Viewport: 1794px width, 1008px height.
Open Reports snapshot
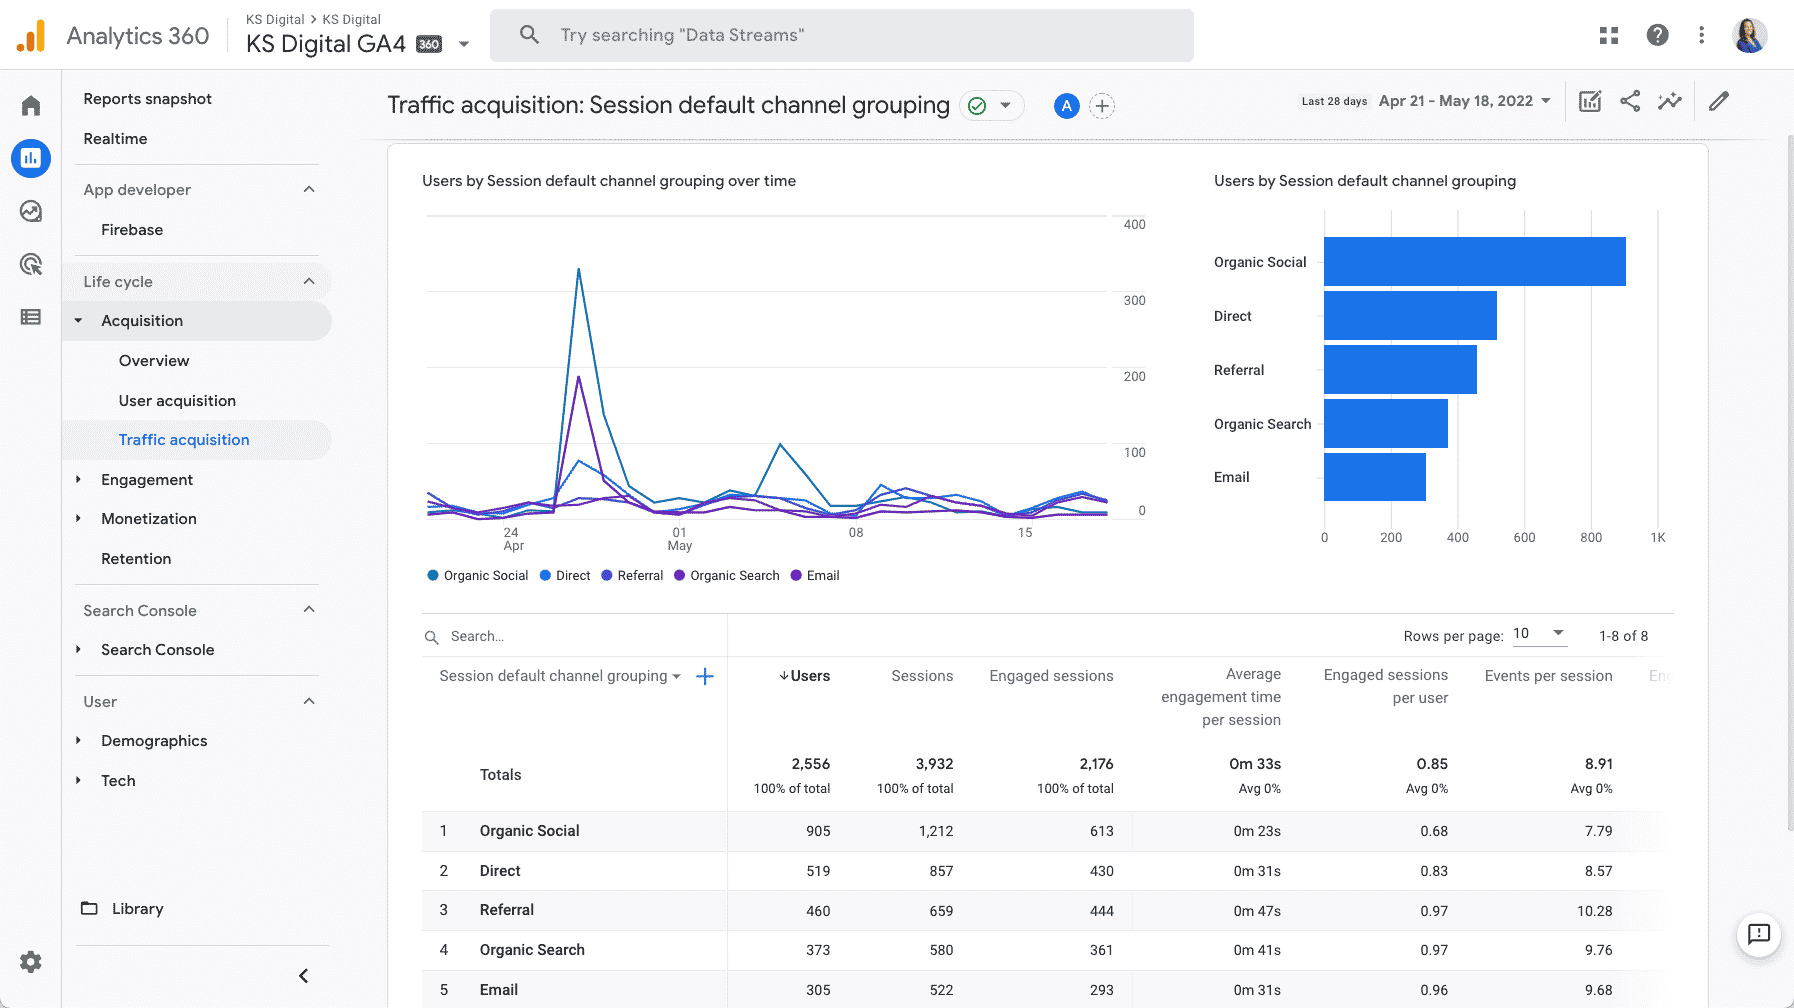pos(147,98)
